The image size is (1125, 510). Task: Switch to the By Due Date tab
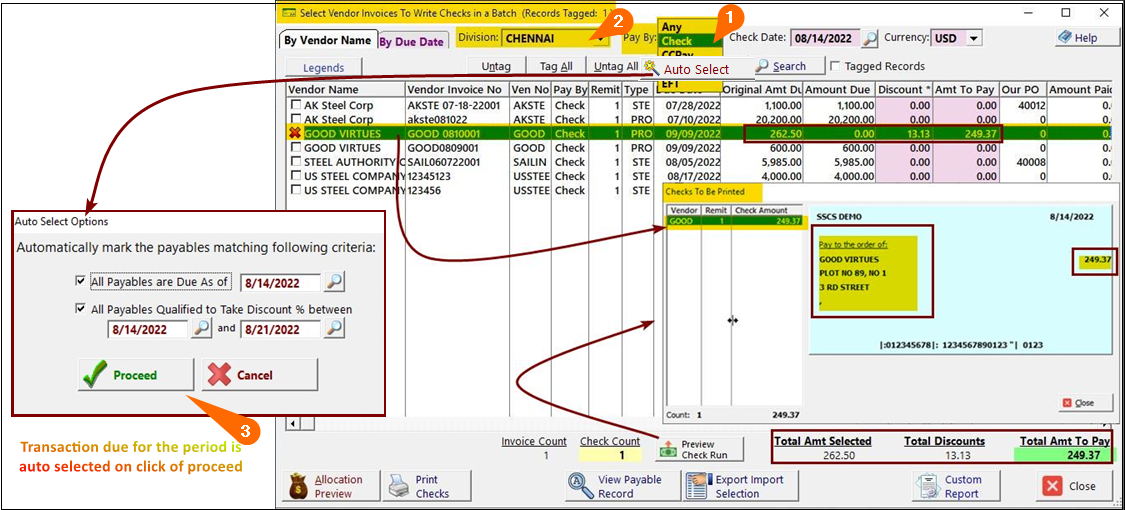coord(411,42)
